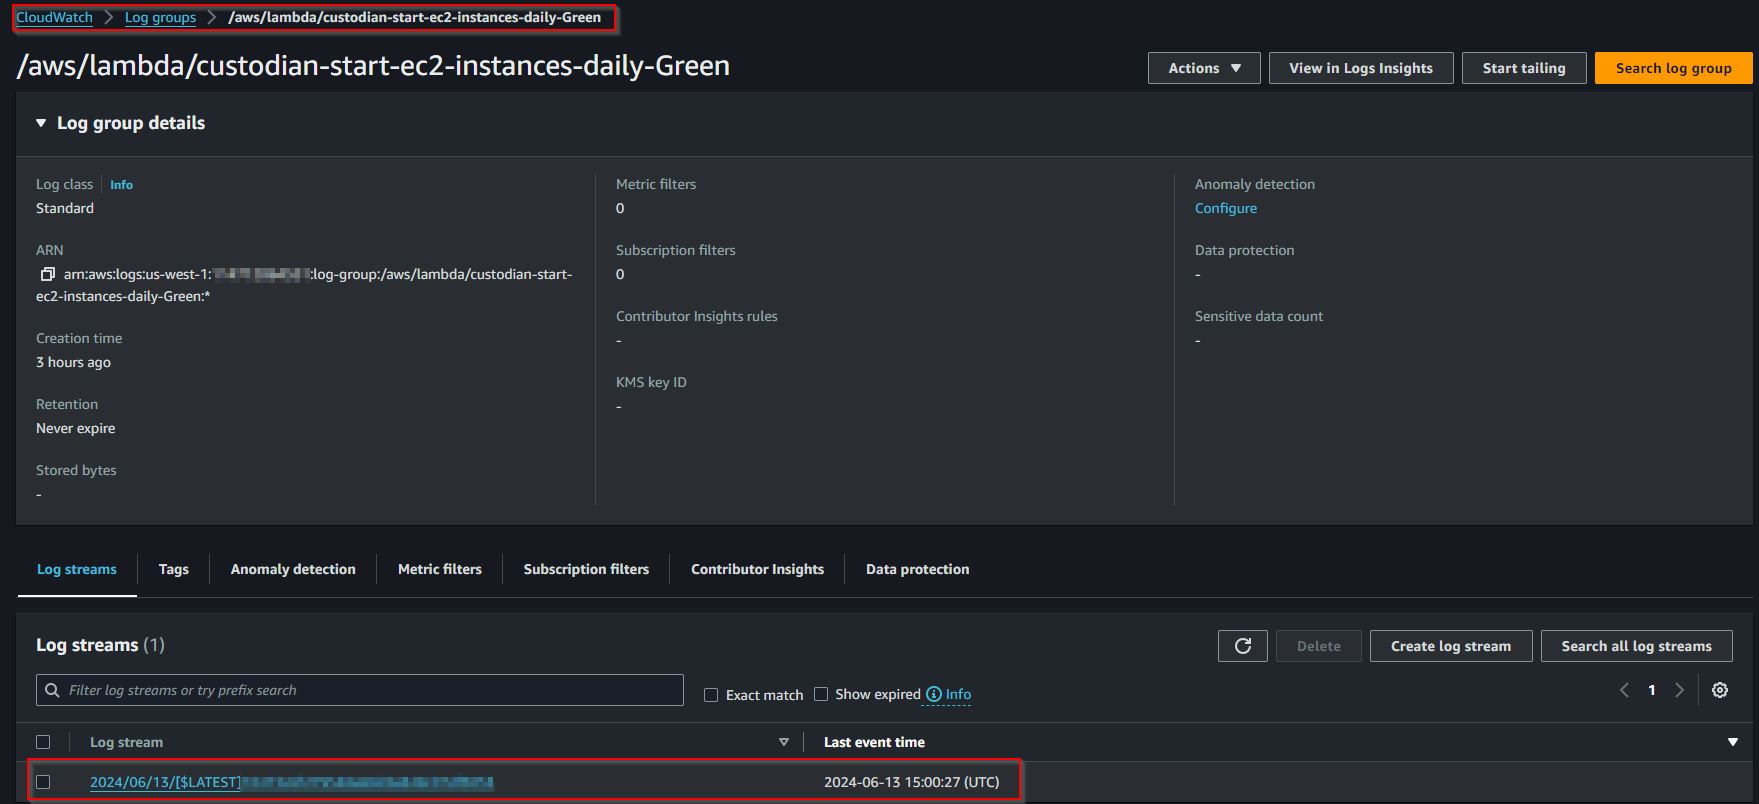This screenshot has height=804, width=1759.
Task: Click the Create log stream button
Action: (1451, 646)
